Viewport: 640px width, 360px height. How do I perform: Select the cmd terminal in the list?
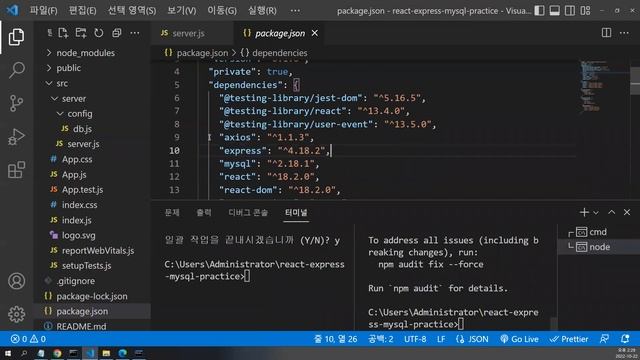[598, 232]
